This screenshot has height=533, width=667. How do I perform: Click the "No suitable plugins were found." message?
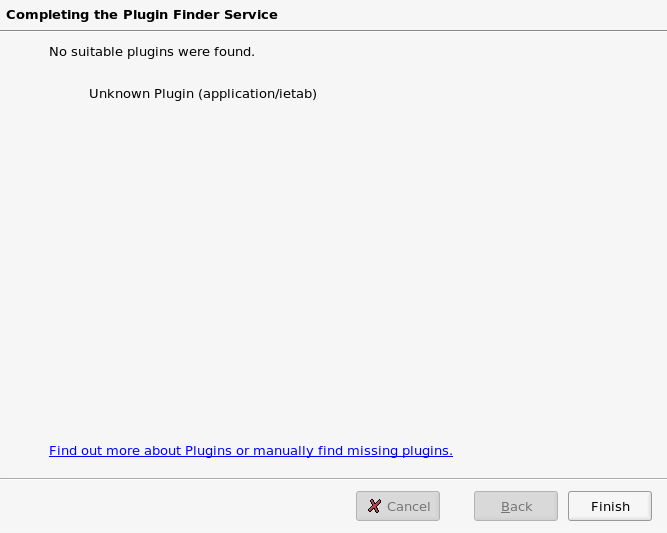[x=152, y=51]
